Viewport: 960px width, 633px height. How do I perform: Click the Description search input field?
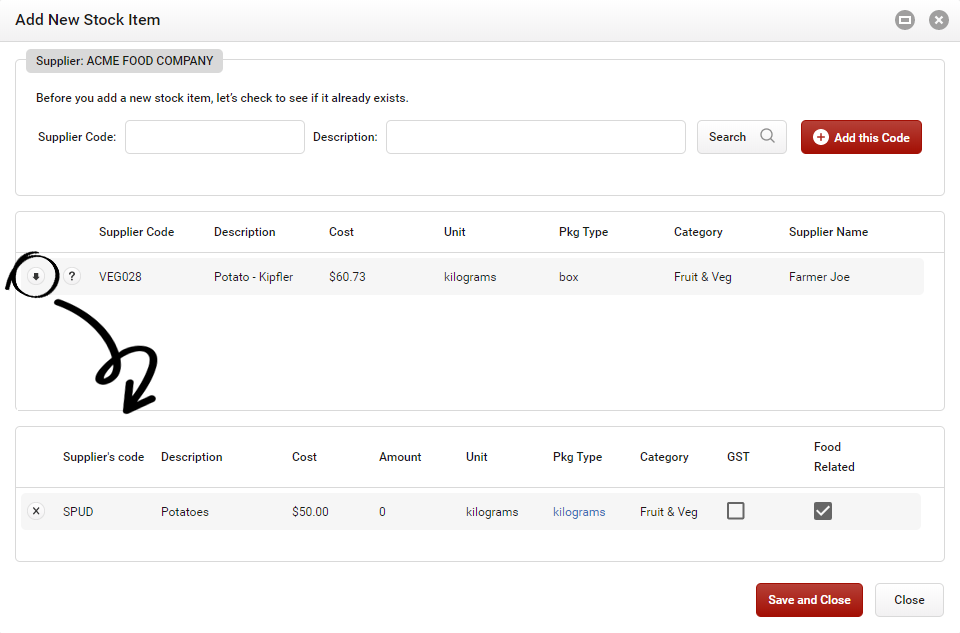[x=535, y=137]
